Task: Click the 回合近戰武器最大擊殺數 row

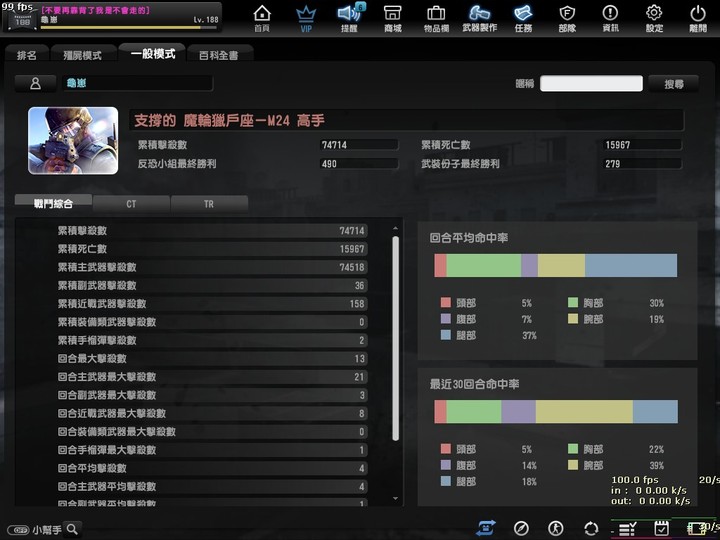Action: click(211, 413)
